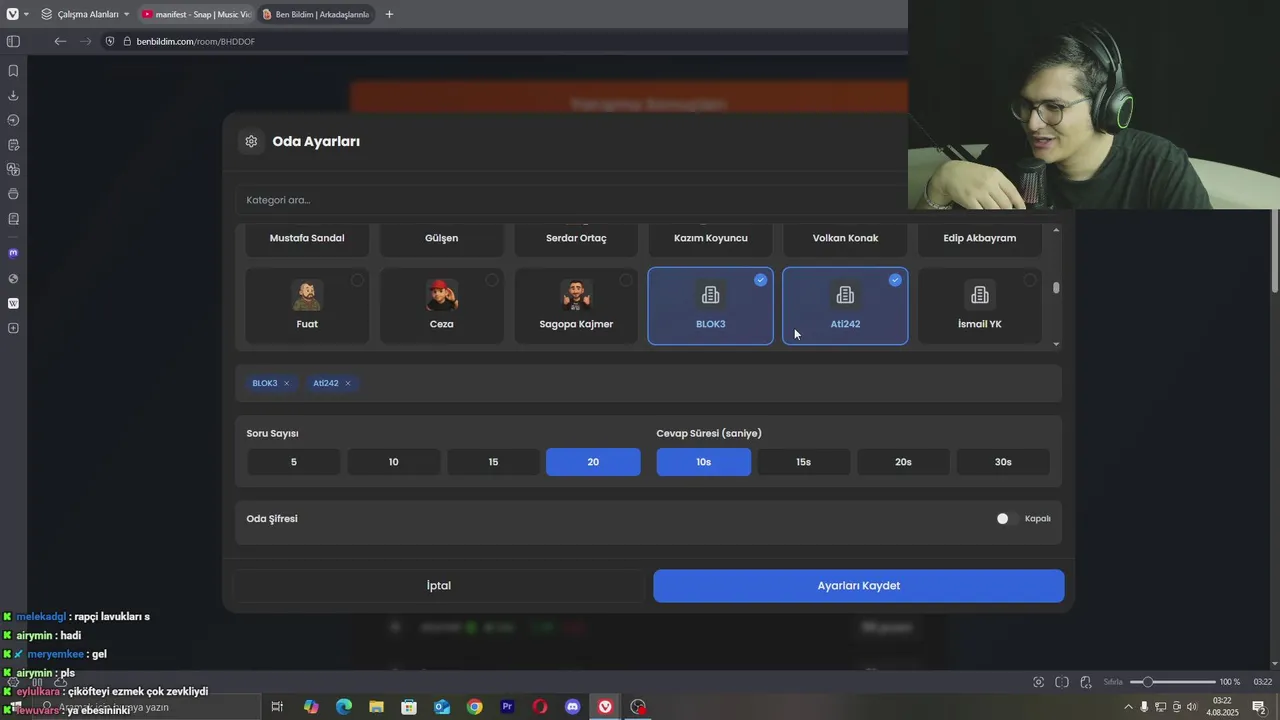
Task: Select the Mustafa Sandal category
Action: pyautogui.click(x=307, y=239)
